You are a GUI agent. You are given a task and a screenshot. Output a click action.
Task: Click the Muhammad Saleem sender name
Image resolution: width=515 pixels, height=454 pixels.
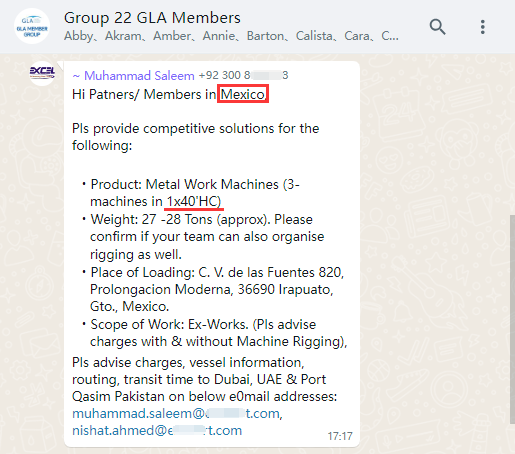click(139, 76)
